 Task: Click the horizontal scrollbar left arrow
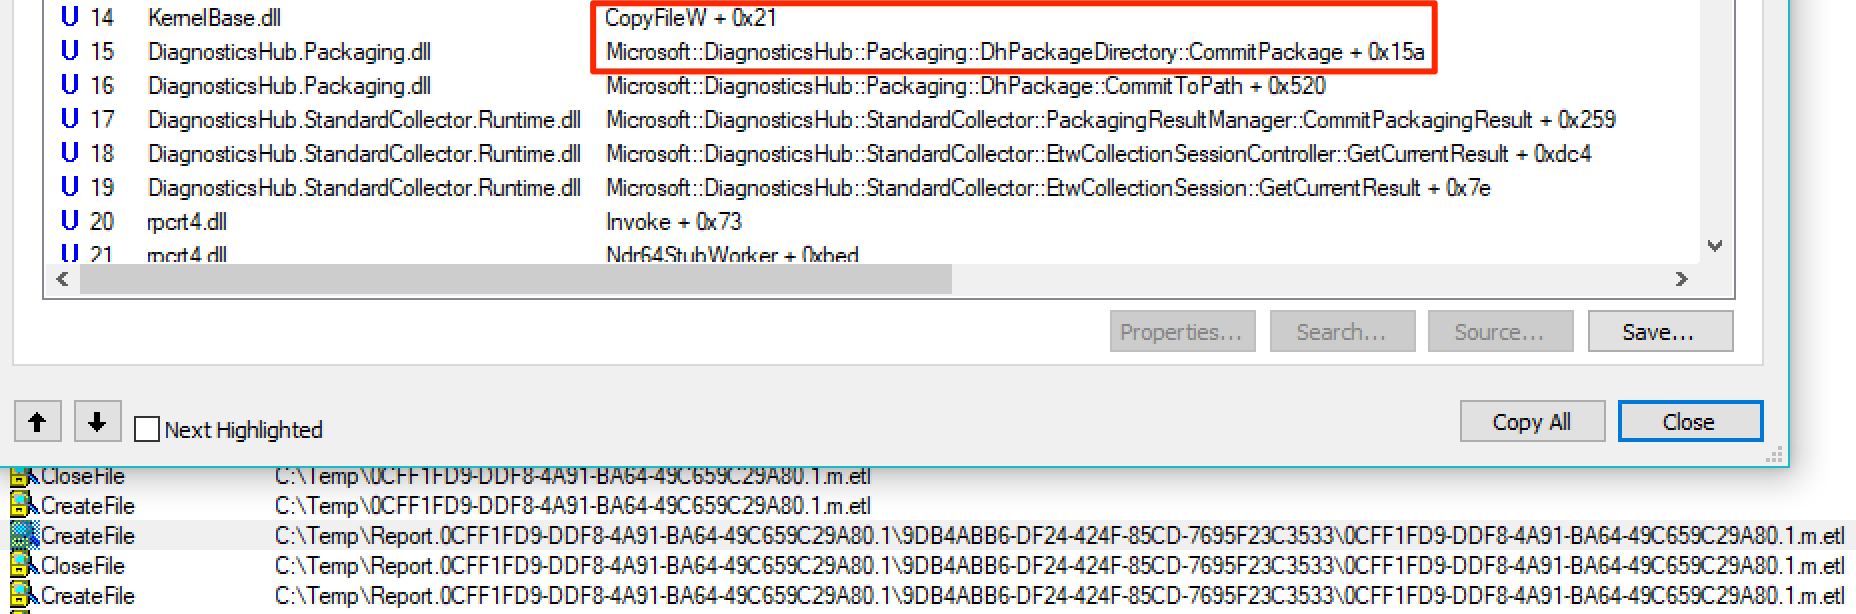62,279
